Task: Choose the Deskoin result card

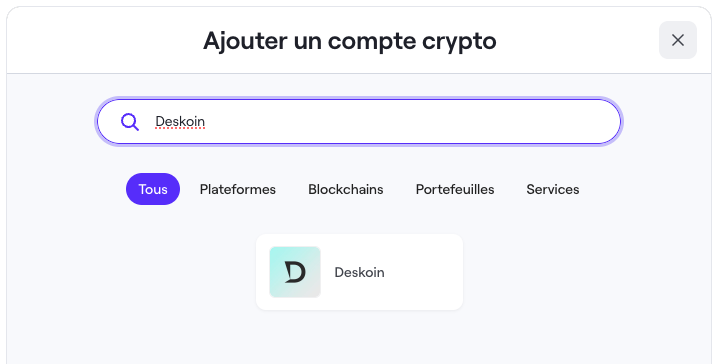Action: tap(359, 272)
